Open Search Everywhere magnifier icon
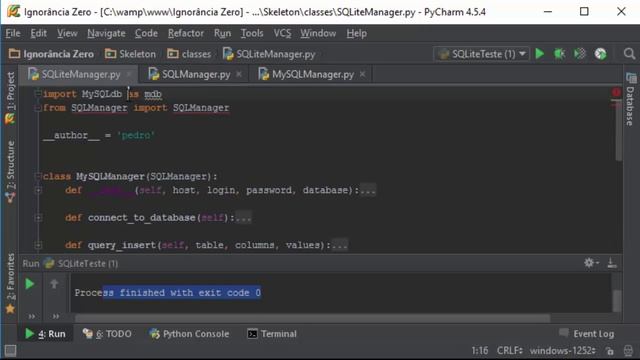Screen dimensions: 640x360 [x=629, y=53]
